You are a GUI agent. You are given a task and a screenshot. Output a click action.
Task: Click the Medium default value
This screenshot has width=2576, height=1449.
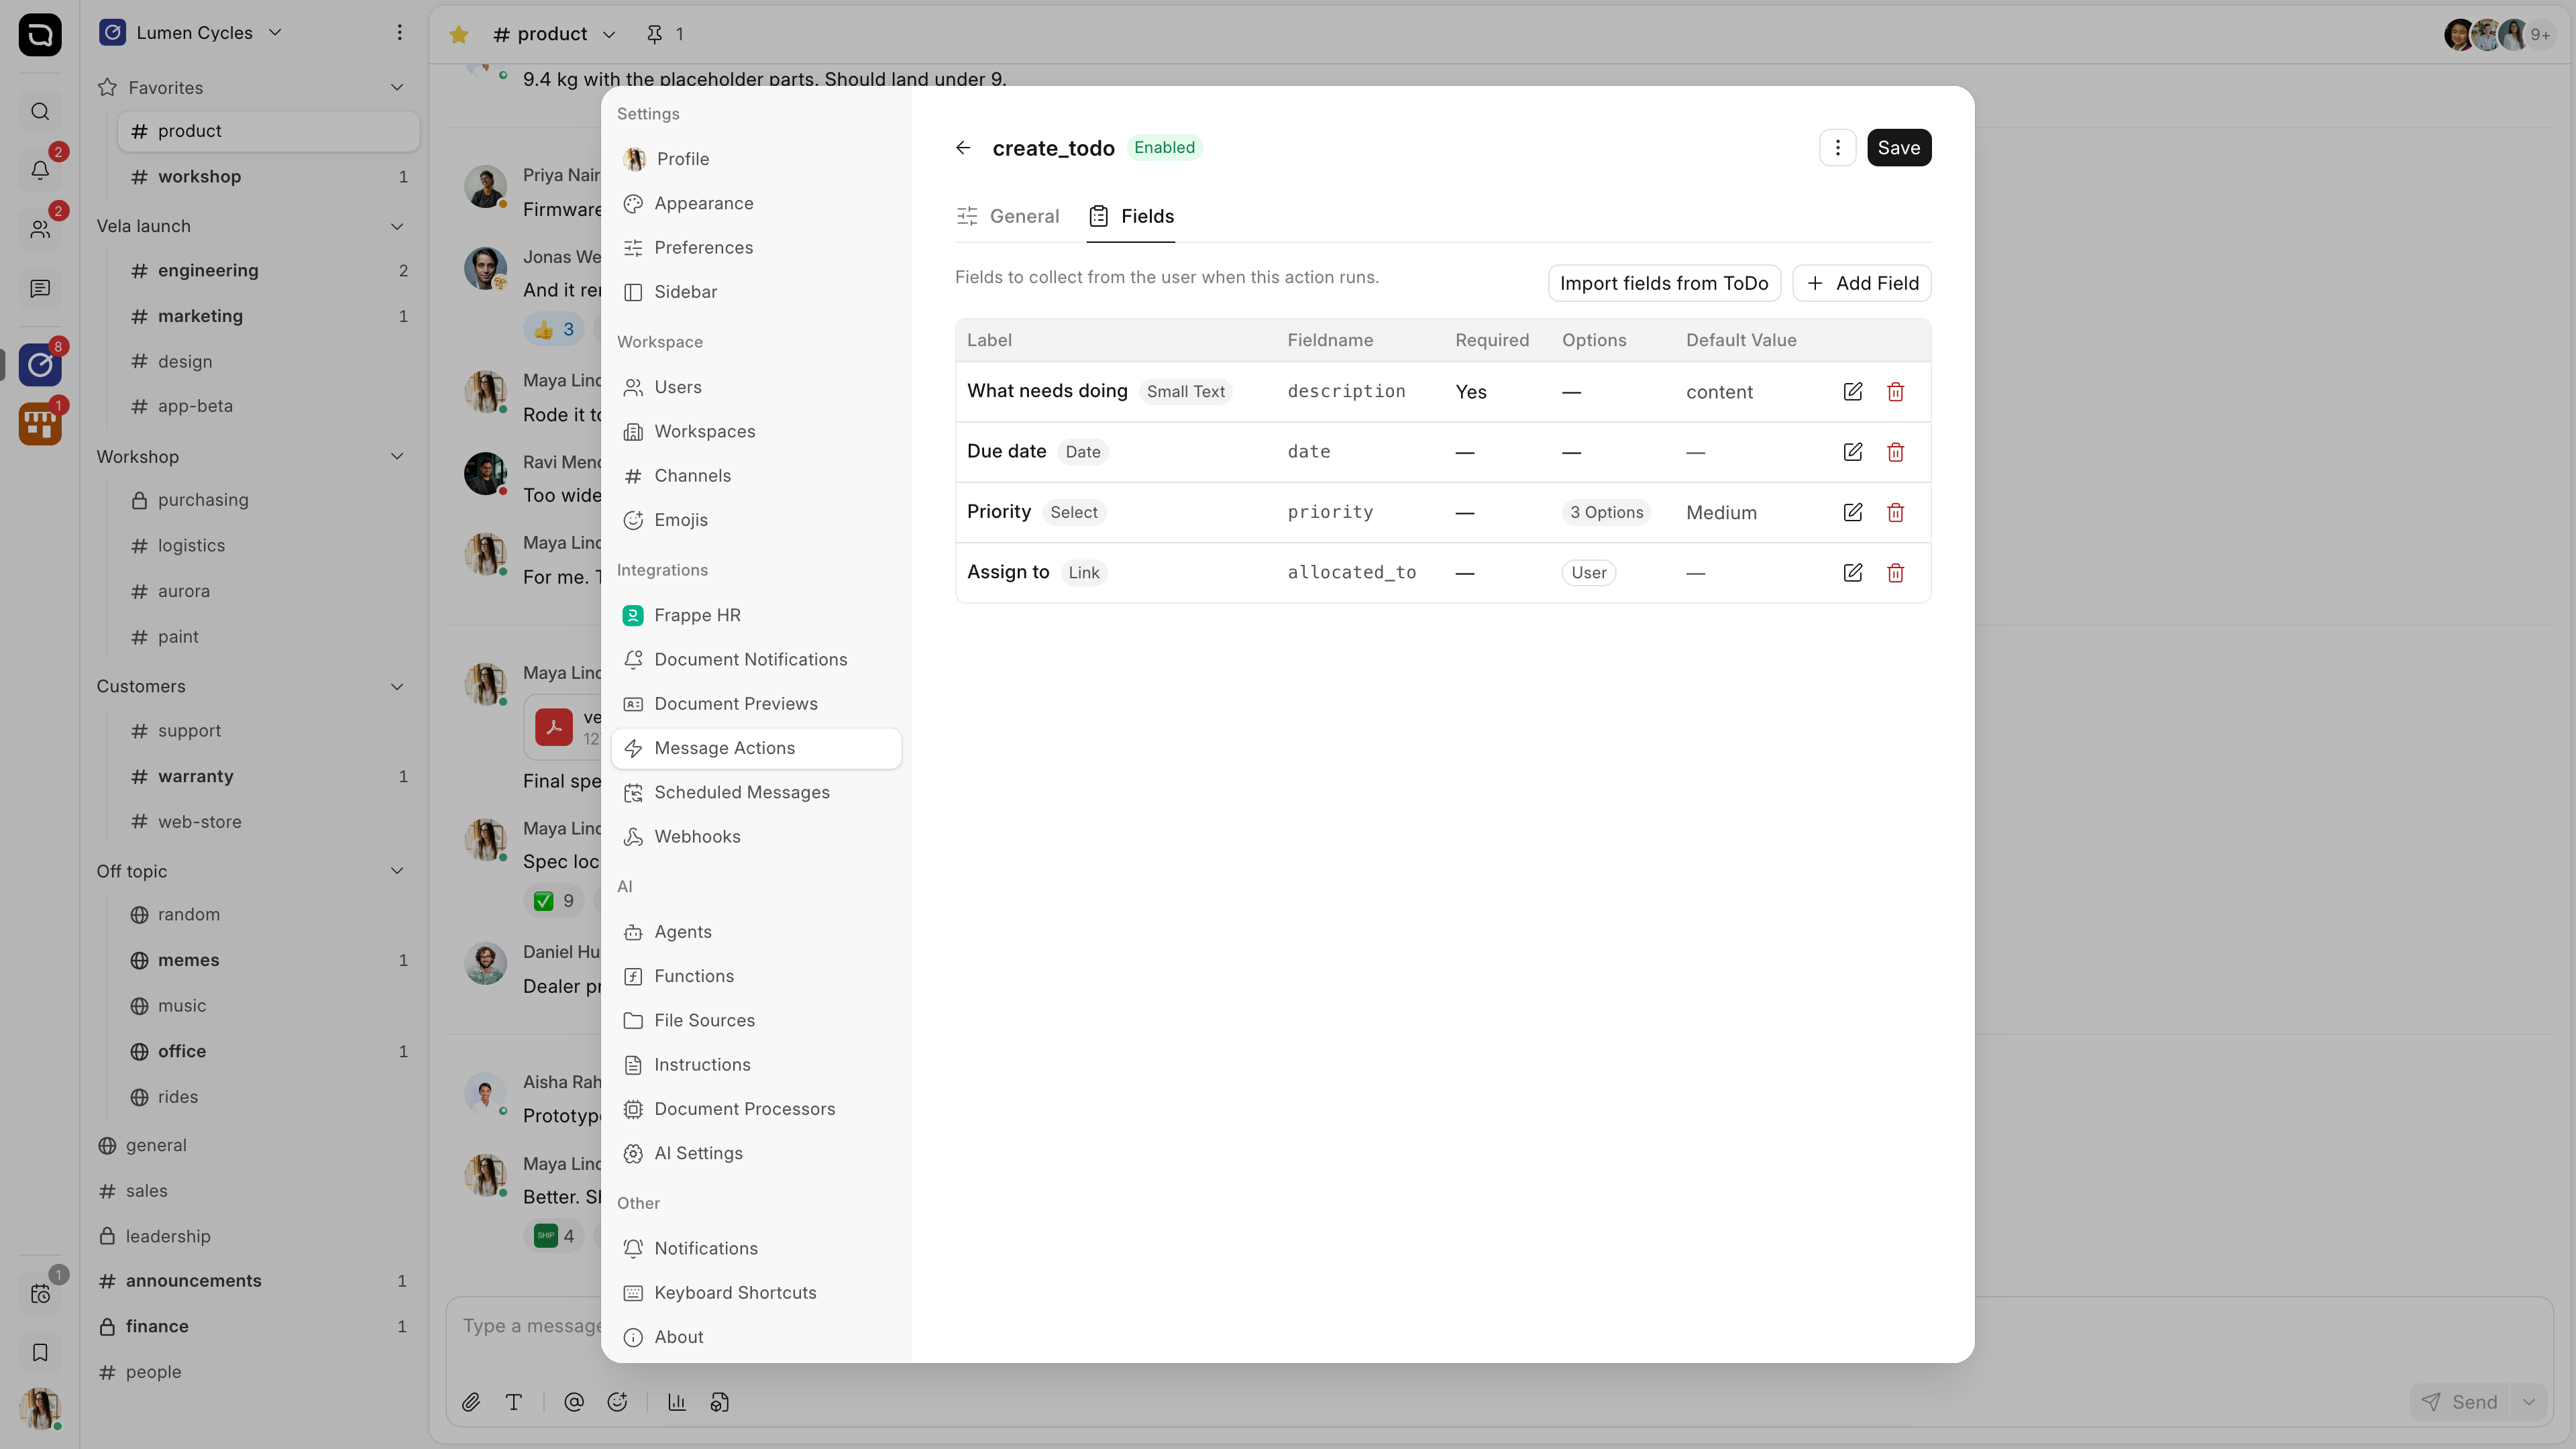pos(1721,512)
